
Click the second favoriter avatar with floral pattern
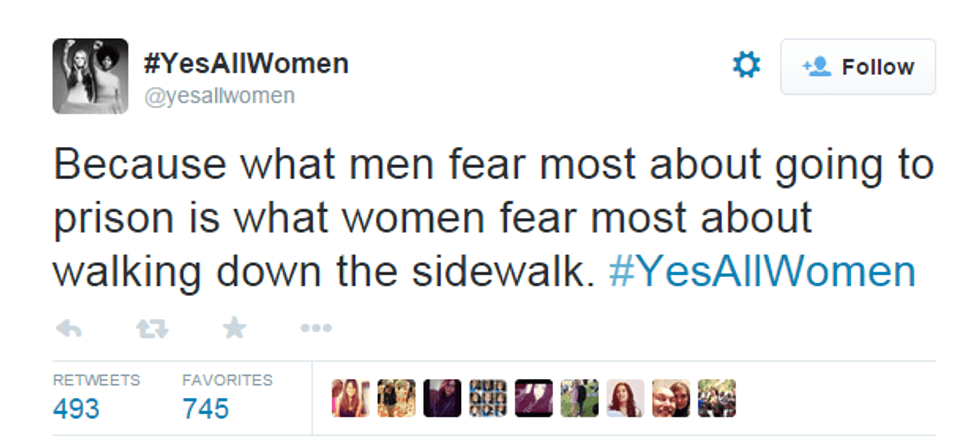[397, 398]
